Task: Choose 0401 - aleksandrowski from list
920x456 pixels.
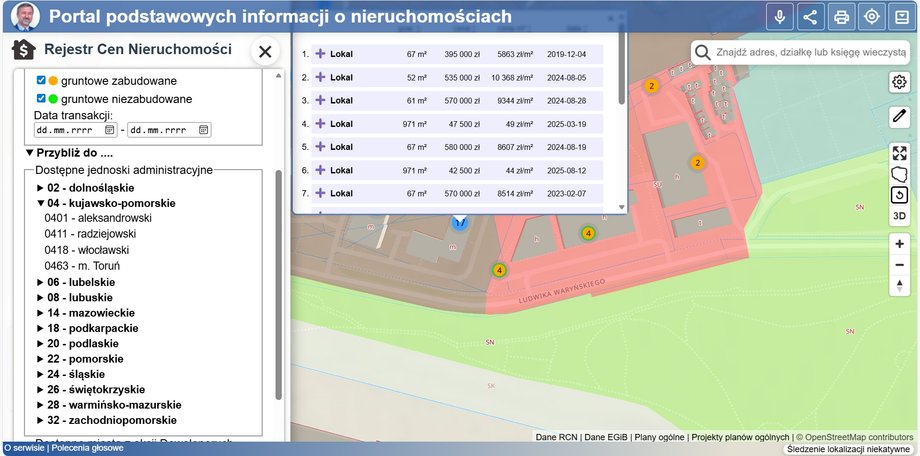Action: pyautogui.click(x=98, y=217)
